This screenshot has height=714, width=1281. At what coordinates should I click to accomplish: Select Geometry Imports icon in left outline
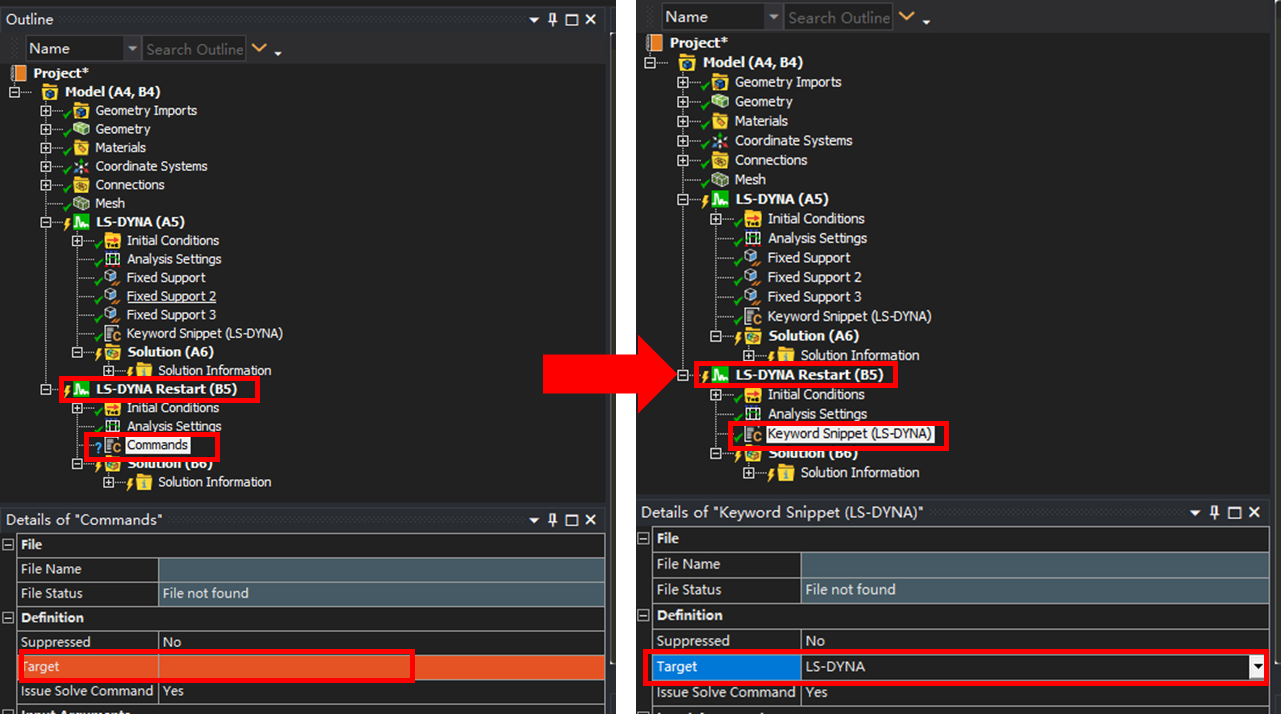81,110
